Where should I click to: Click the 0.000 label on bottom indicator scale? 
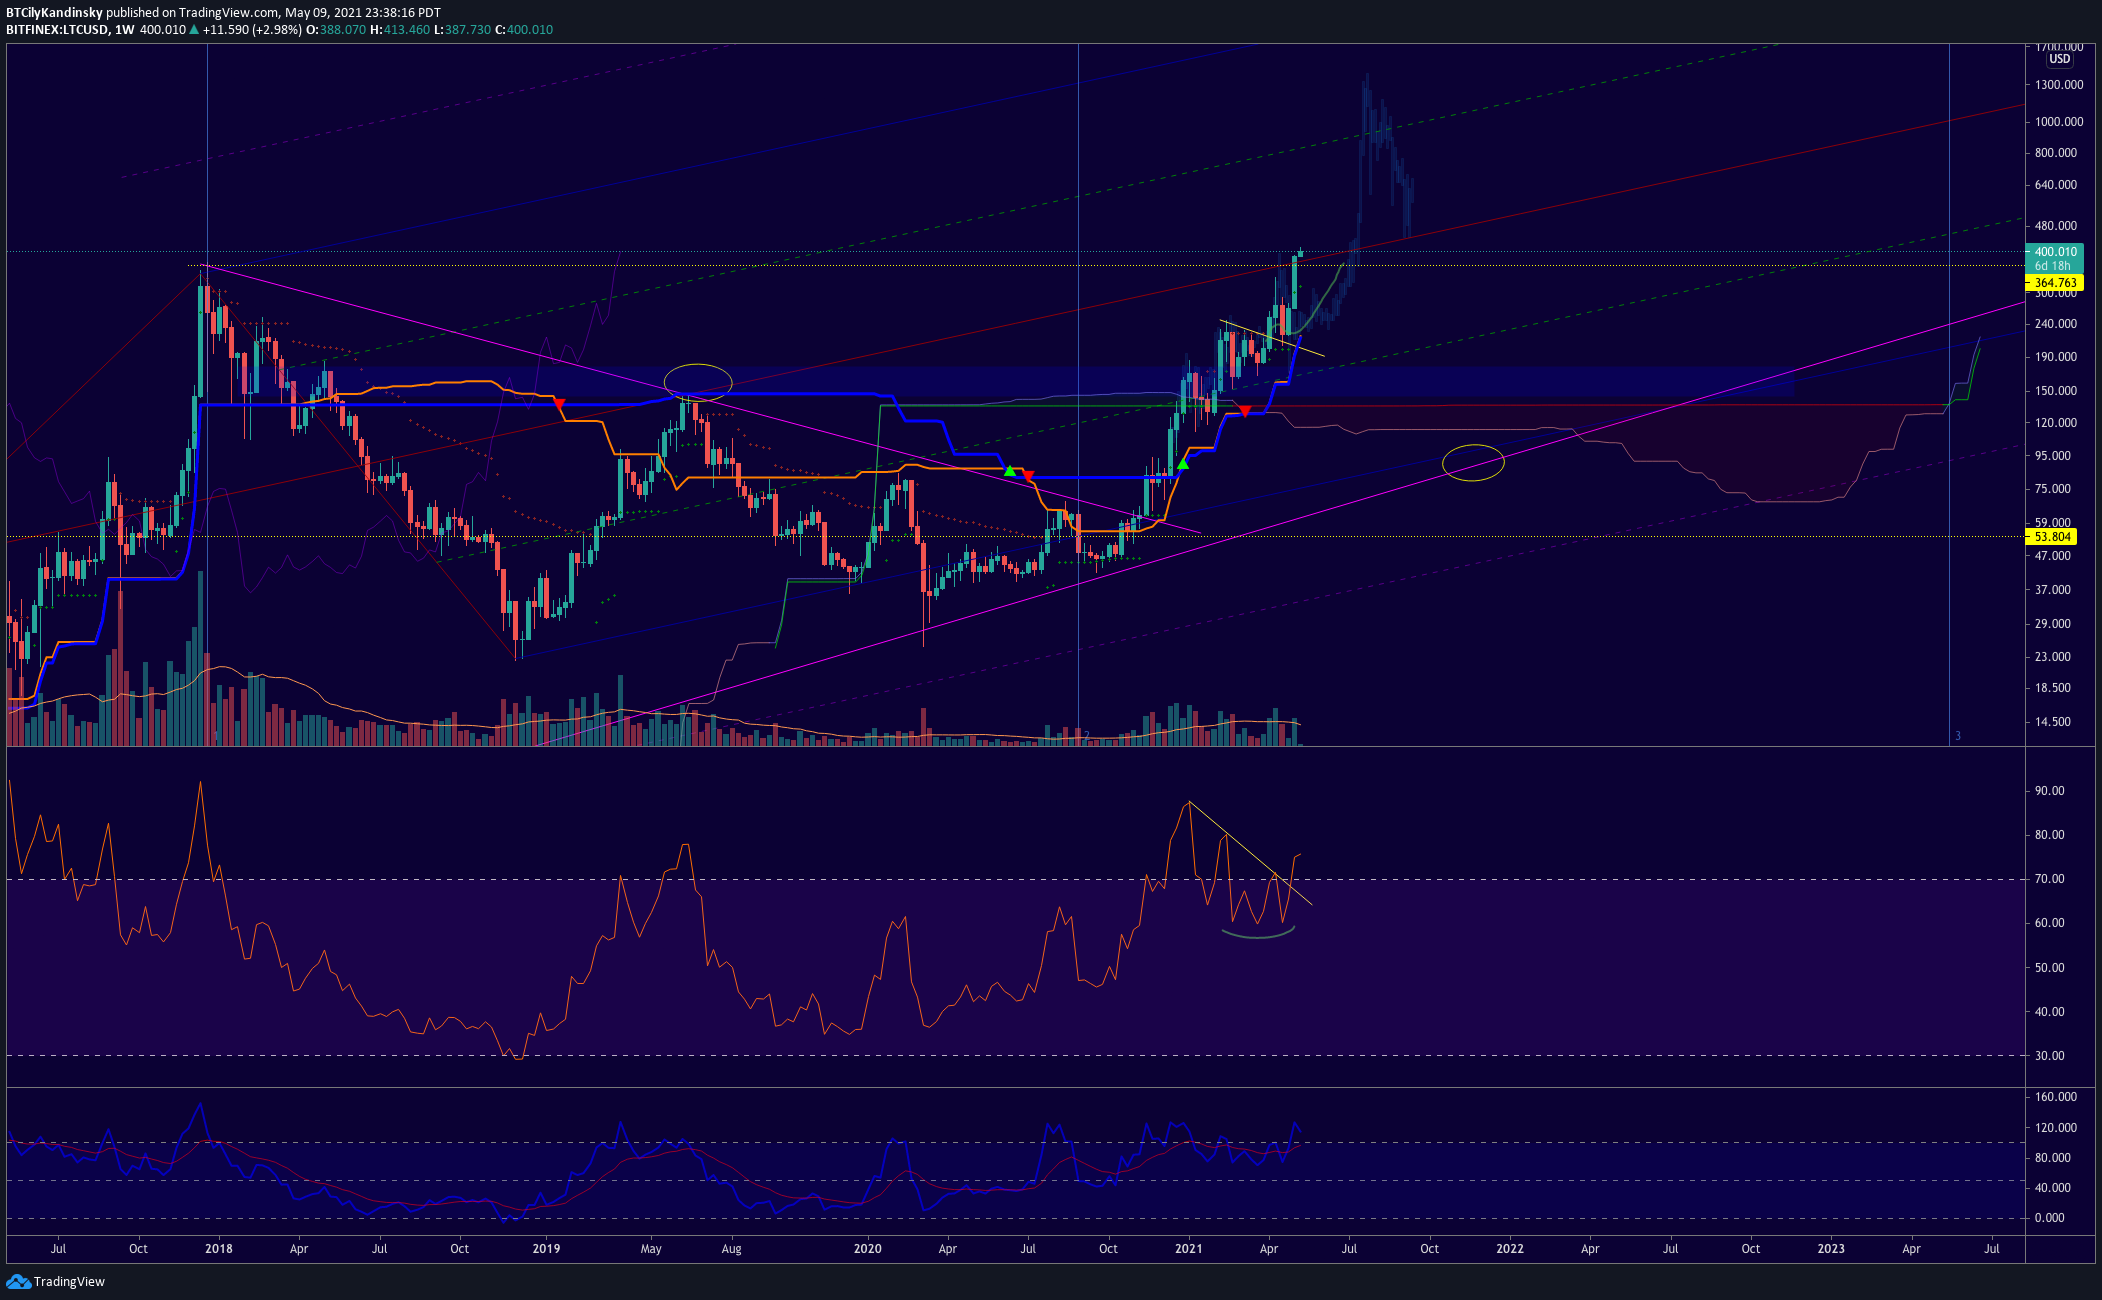click(2049, 1218)
